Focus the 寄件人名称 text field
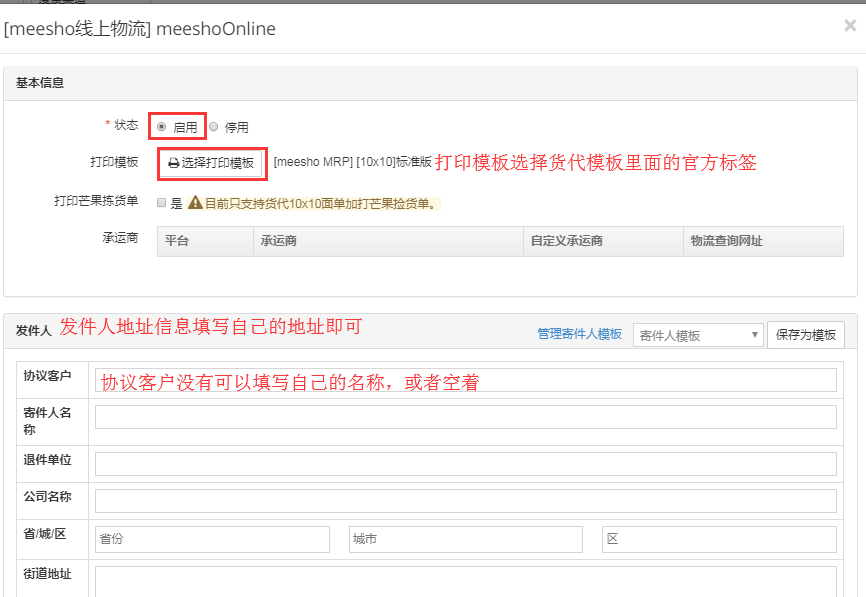 click(465, 417)
